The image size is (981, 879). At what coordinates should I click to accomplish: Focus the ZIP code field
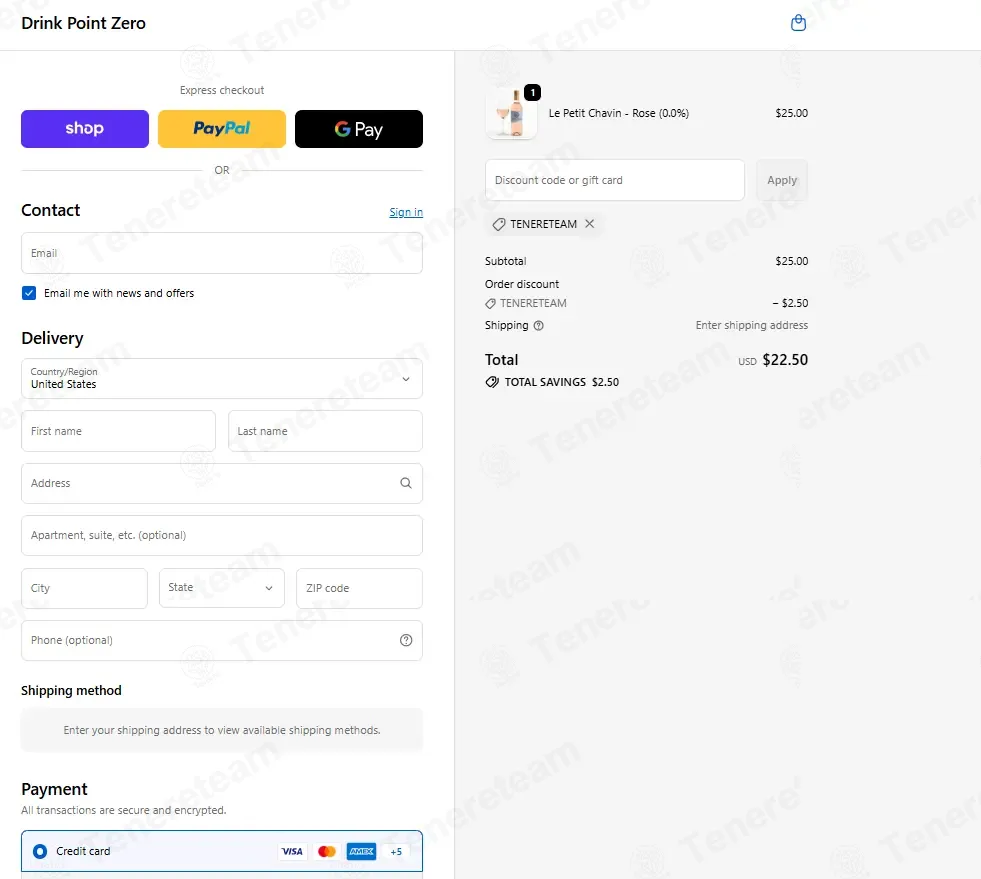point(359,588)
